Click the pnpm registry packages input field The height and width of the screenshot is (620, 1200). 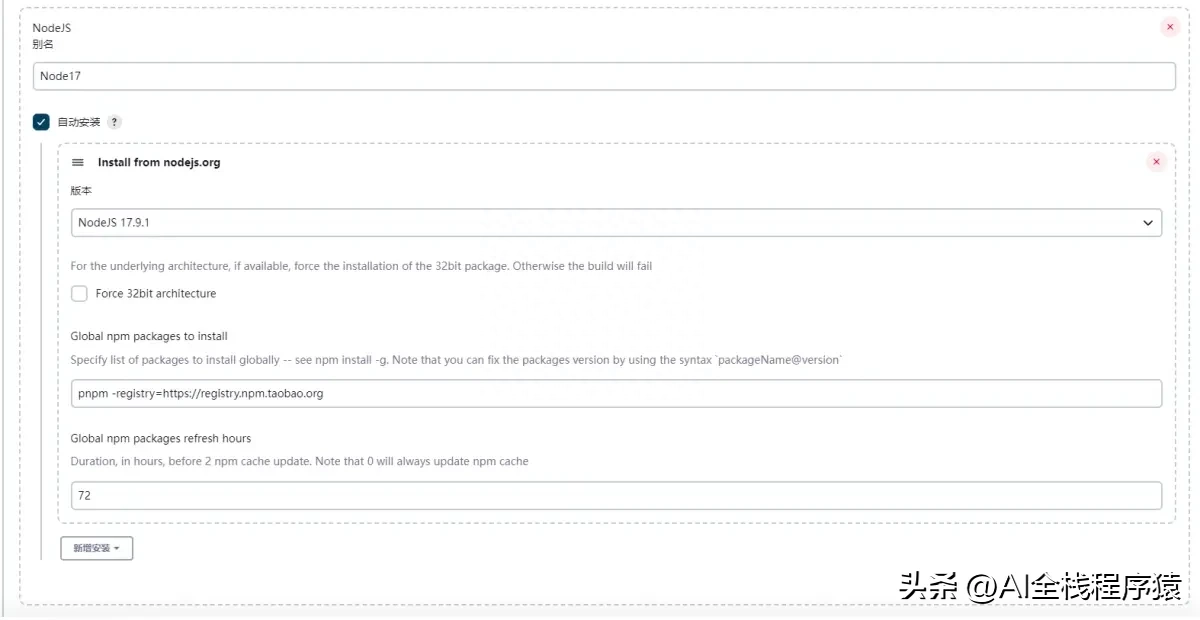616,393
